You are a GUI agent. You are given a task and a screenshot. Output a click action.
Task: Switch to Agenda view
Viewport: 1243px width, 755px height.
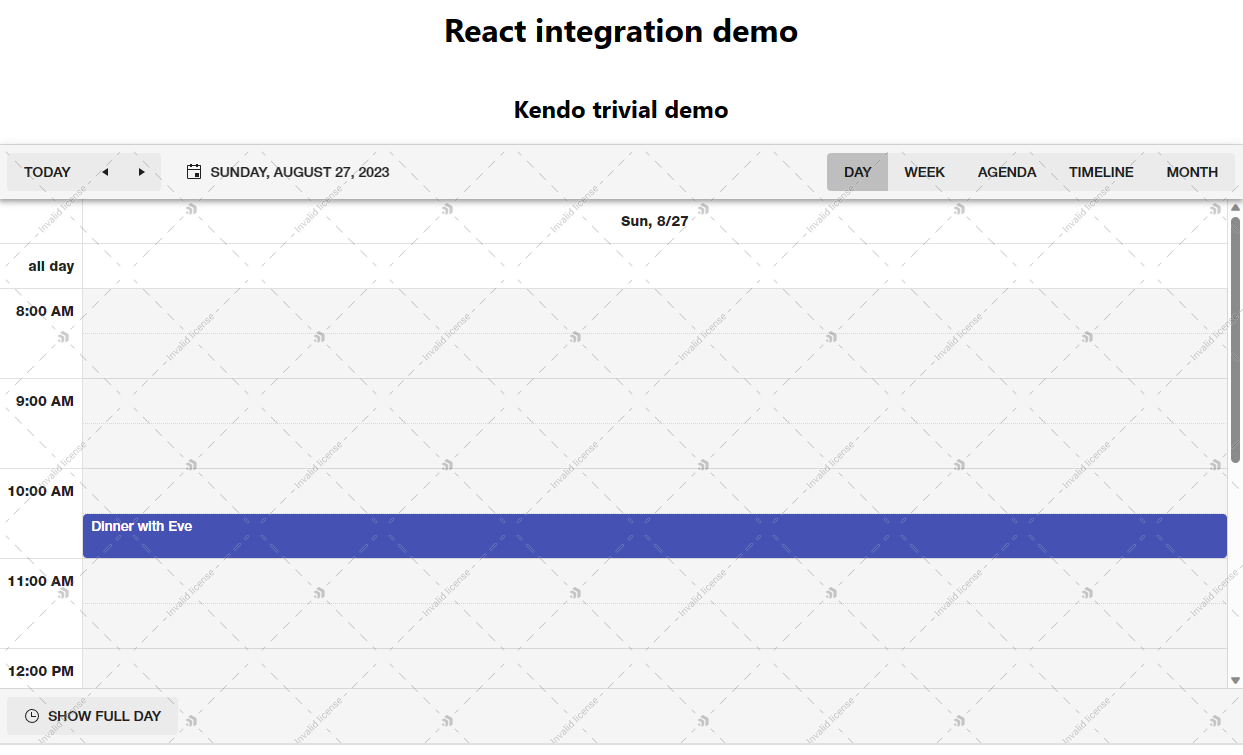[x=1007, y=172]
